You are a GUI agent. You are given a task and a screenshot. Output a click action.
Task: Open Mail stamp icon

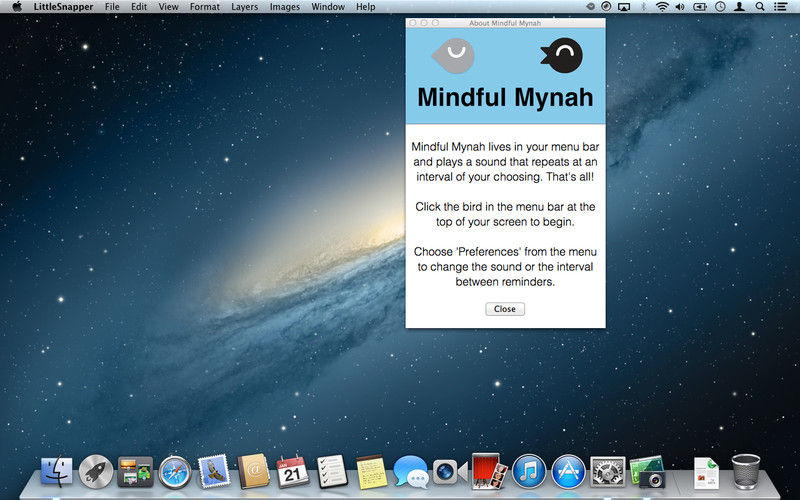(x=214, y=471)
